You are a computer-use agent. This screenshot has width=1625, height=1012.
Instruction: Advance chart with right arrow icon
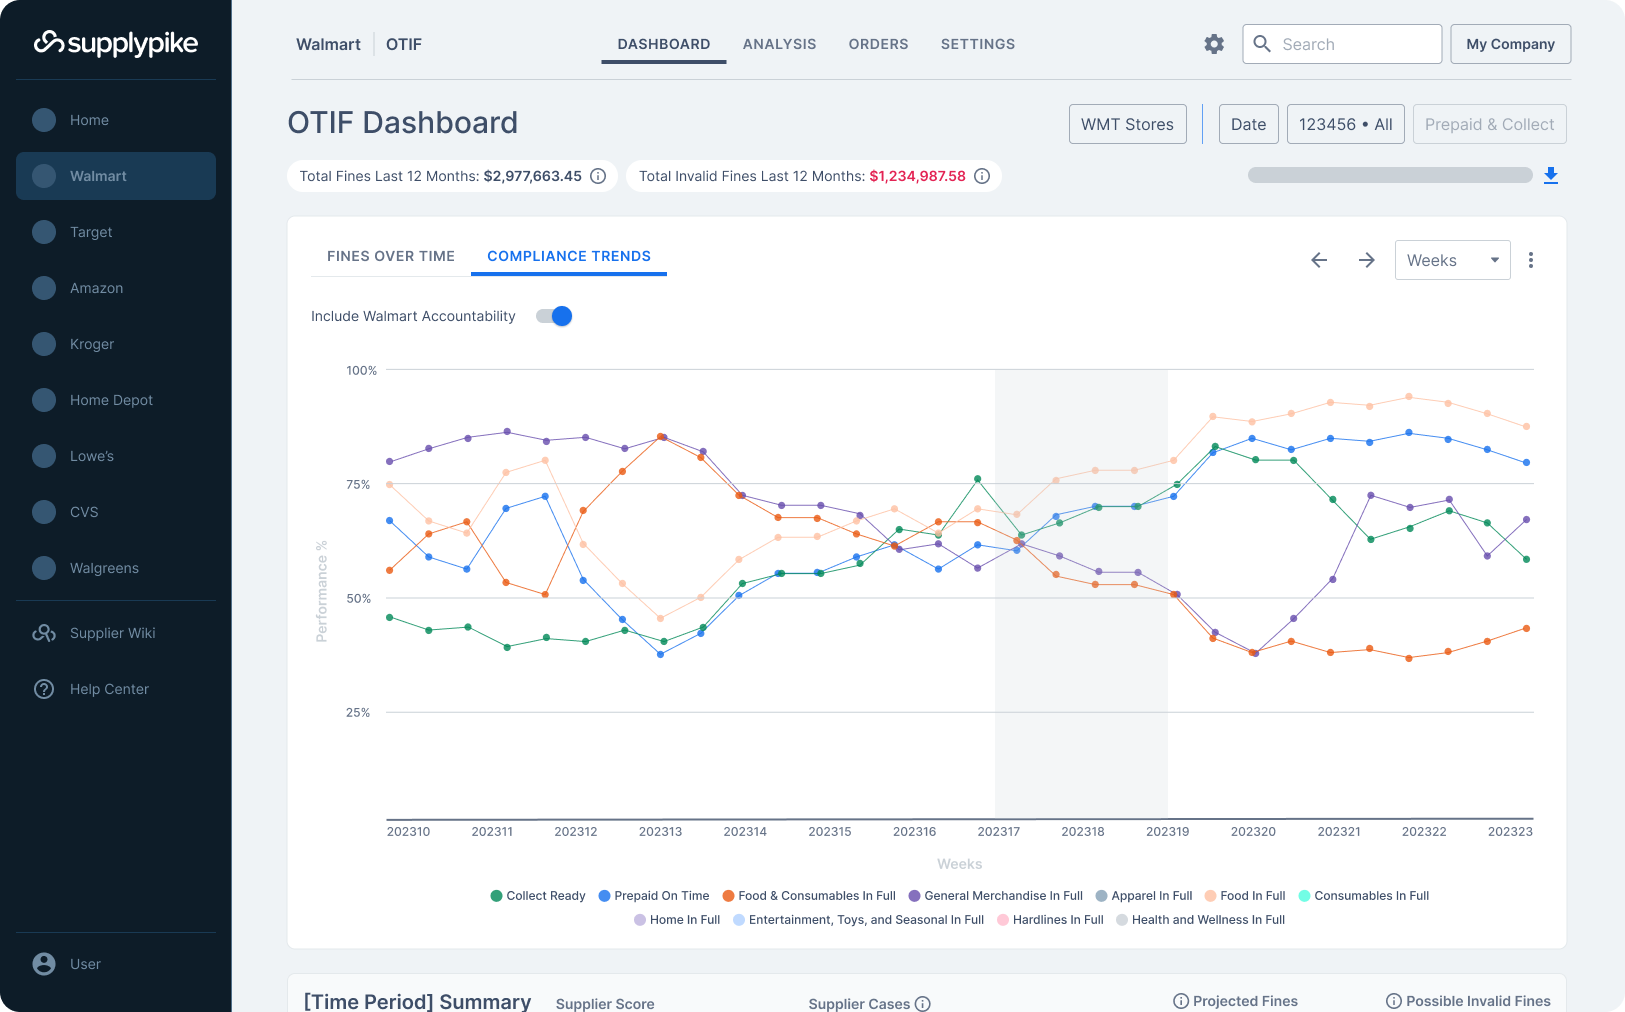click(x=1366, y=260)
